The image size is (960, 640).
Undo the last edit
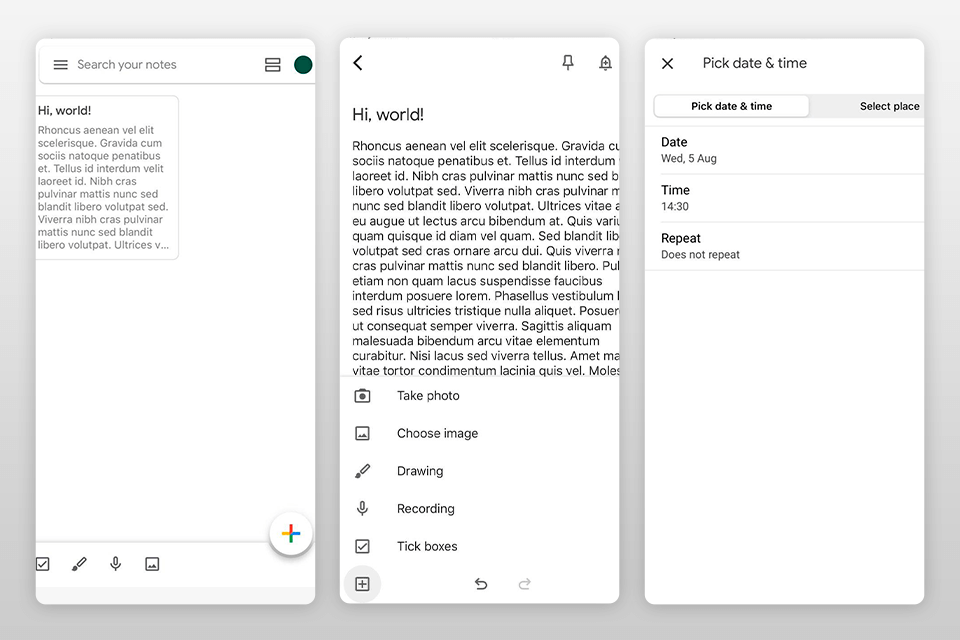[481, 584]
